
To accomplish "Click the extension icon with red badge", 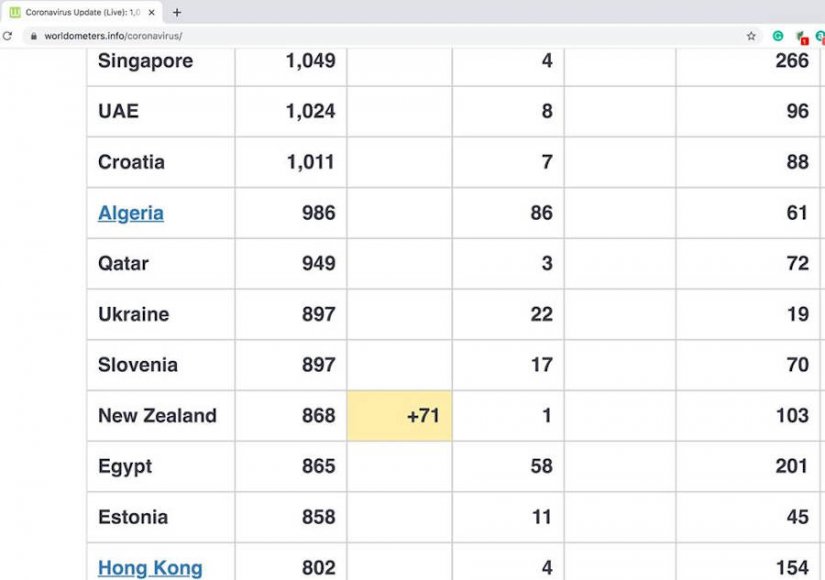I will click(801, 37).
